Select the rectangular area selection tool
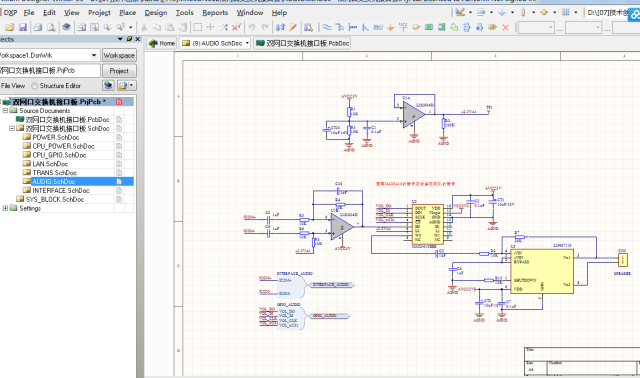Viewport: 640px width, 378px height. coord(198,27)
